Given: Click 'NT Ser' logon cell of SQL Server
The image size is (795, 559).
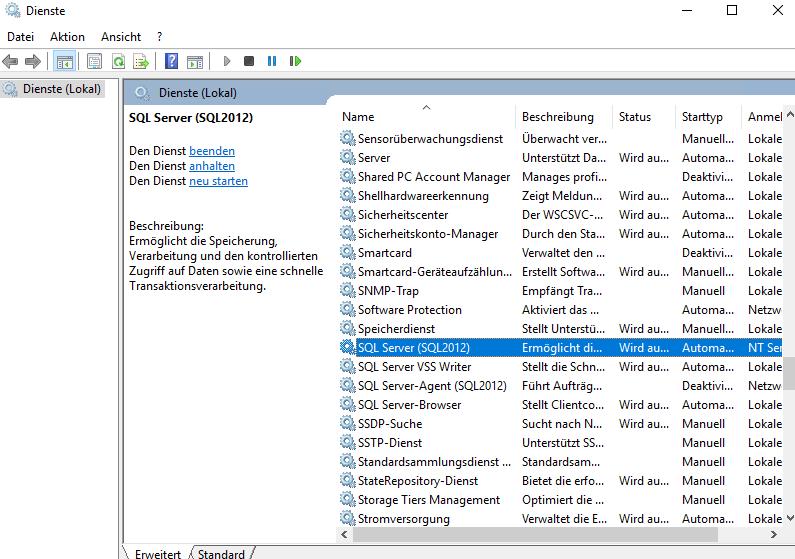Looking at the screenshot, I should pyautogui.click(x=765, y=348).
